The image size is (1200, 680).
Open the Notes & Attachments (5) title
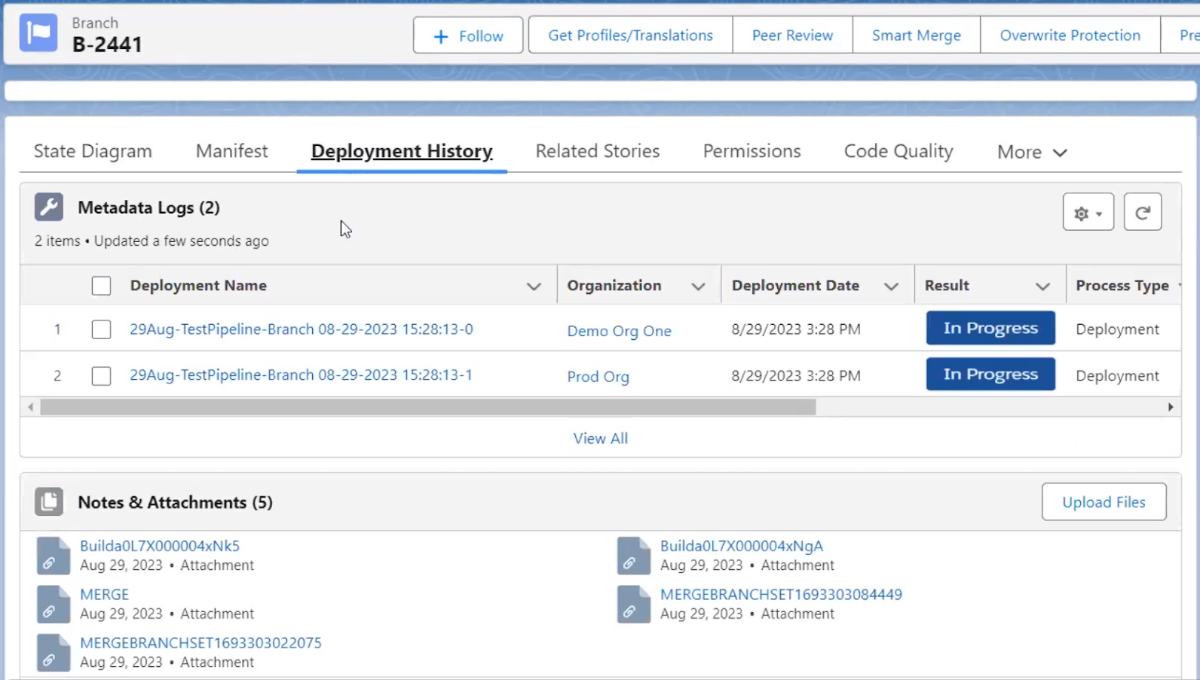[x=176, y=502]
